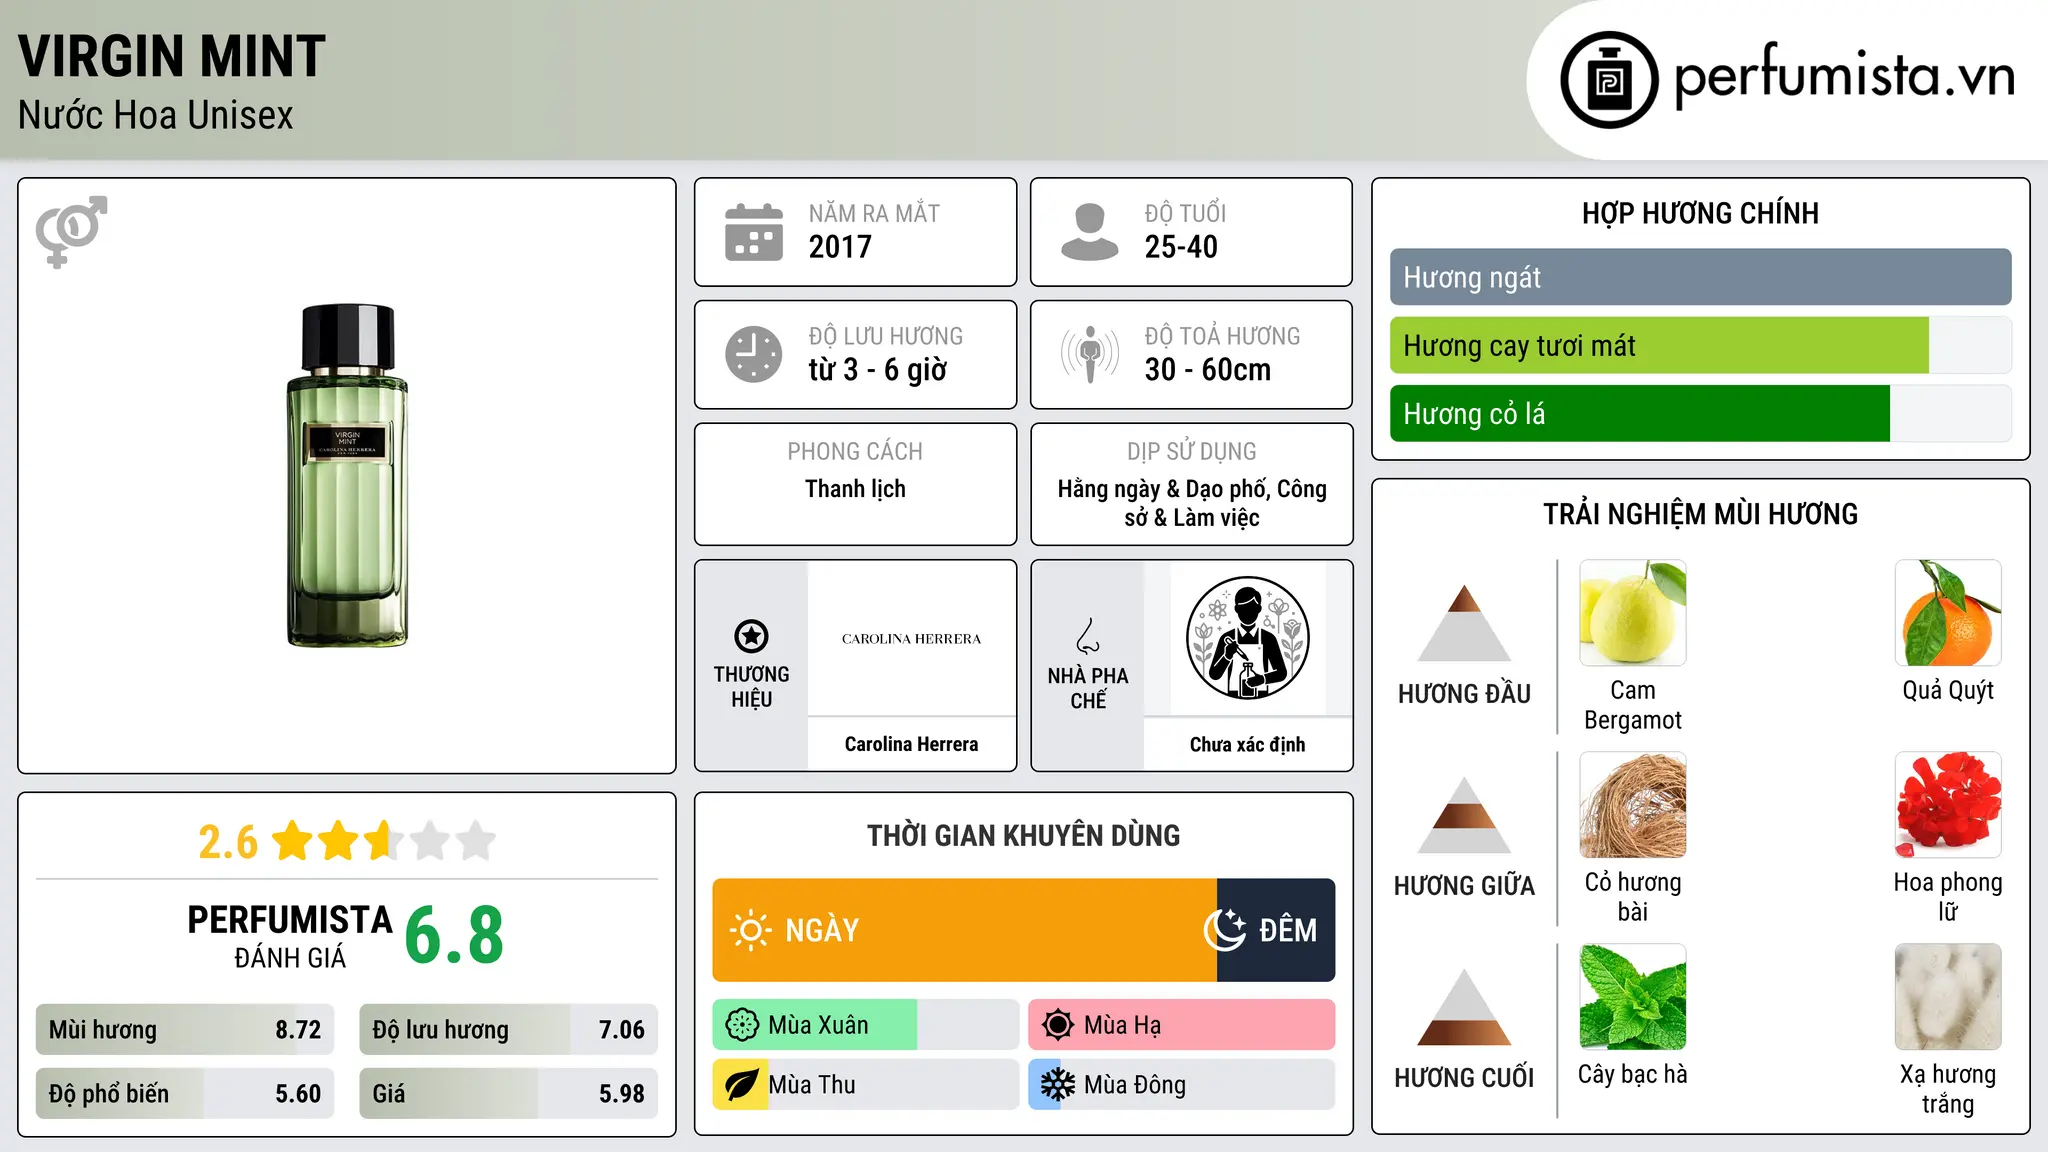
Task: Click the sun icon in the Ngày bar
Action: 750,930
